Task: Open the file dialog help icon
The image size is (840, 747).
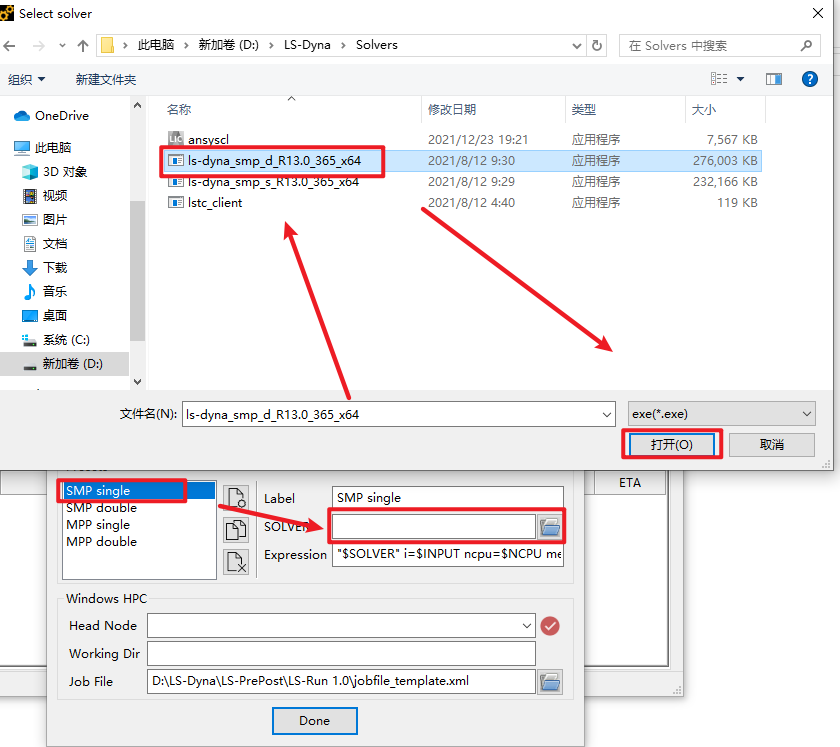Action: (x=811, y=79)
